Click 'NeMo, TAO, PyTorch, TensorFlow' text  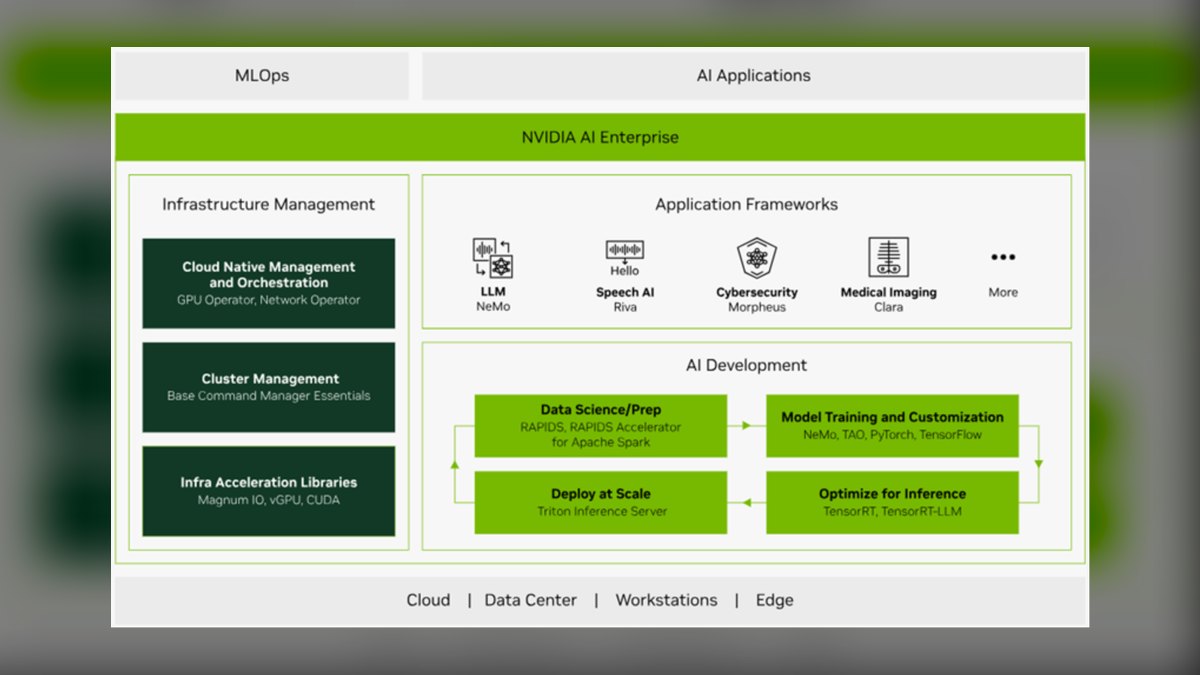(x=892, y=435)
